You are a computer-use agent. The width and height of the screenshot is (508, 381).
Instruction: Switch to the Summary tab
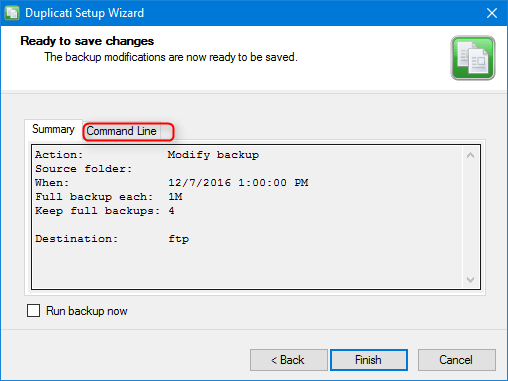[53, 129]
